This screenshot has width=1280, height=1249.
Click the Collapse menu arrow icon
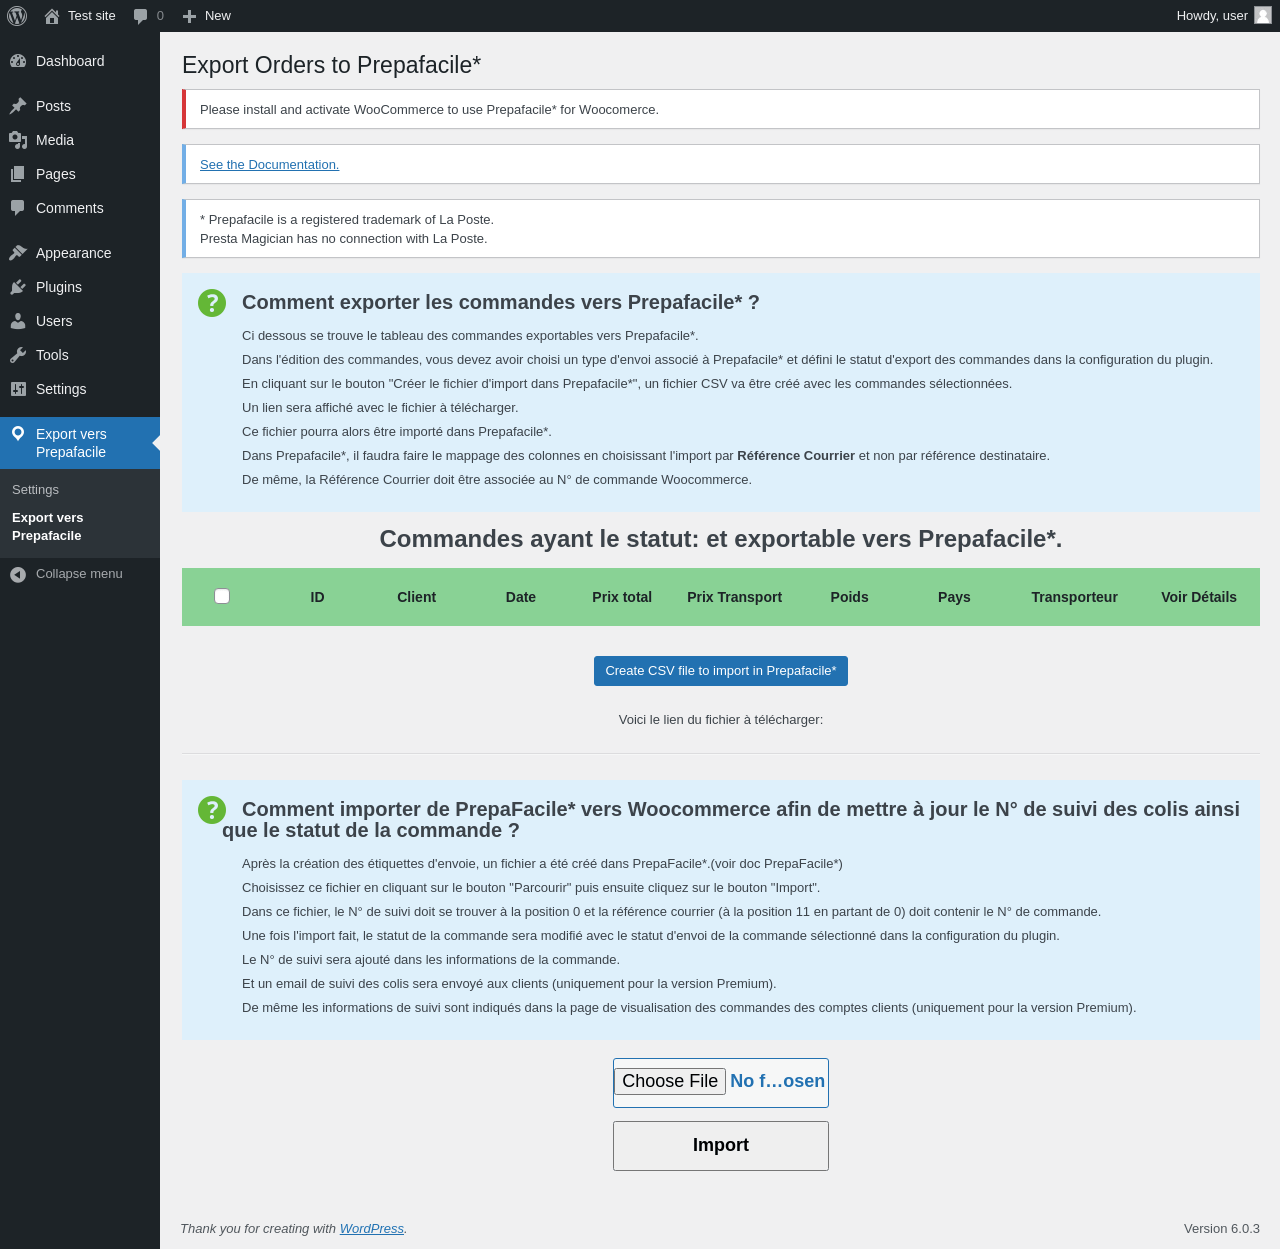point(18,574)
